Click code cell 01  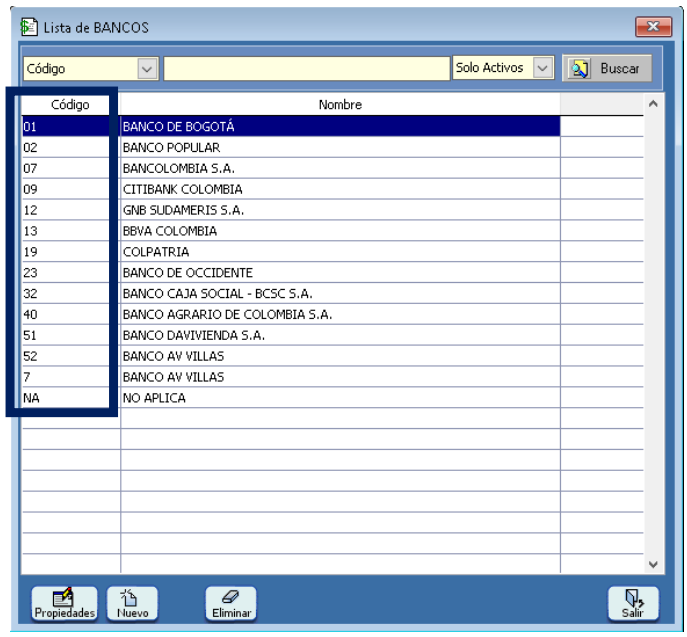(71, 127)
